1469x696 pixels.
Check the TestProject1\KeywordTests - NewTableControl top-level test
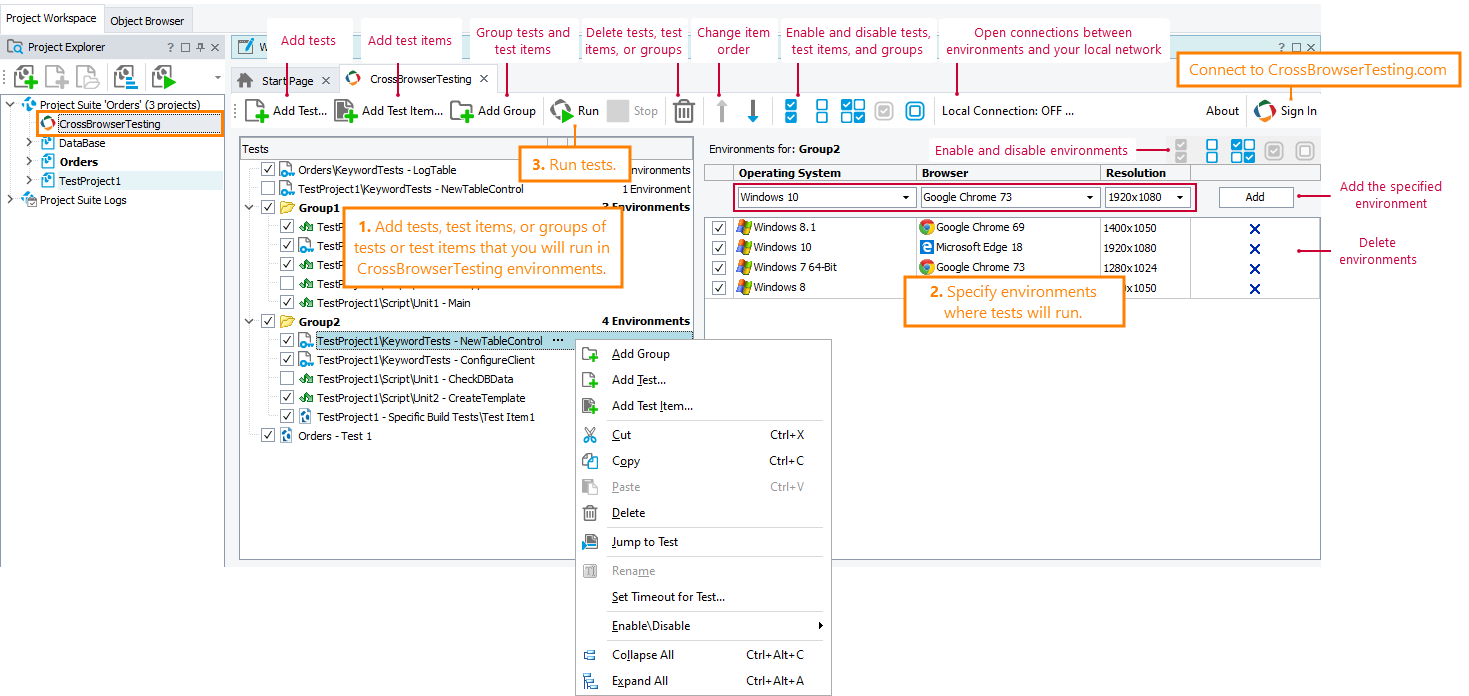click(x=267, y=189)
